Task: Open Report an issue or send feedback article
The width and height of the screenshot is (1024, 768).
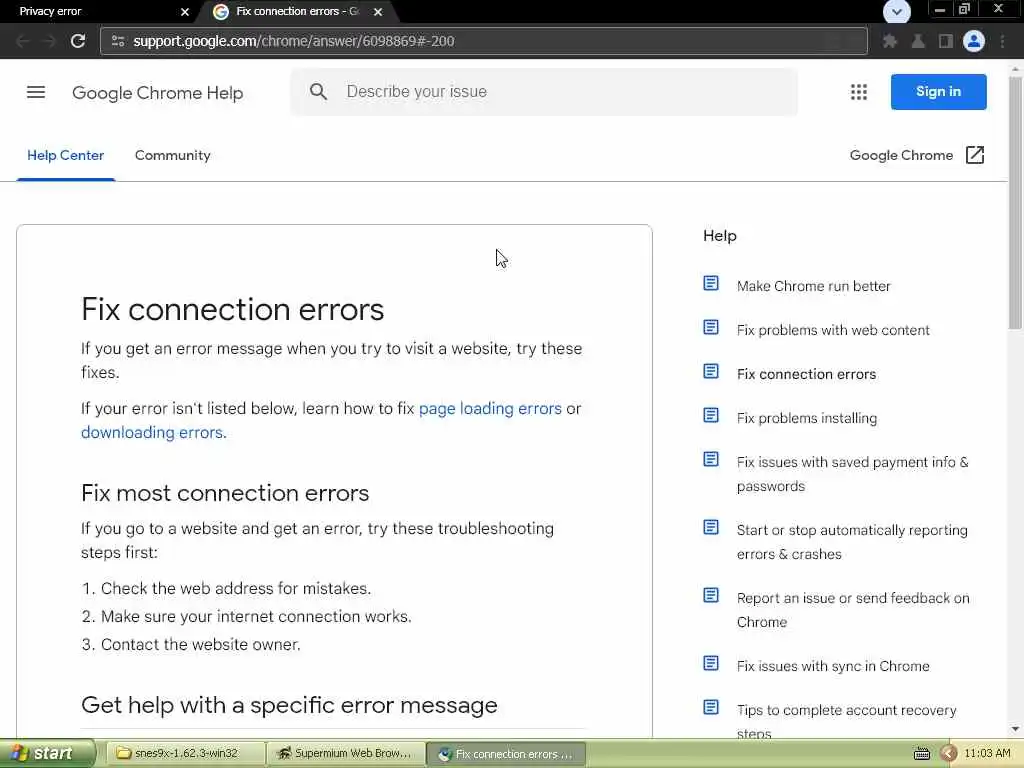Action: point(853,610)
